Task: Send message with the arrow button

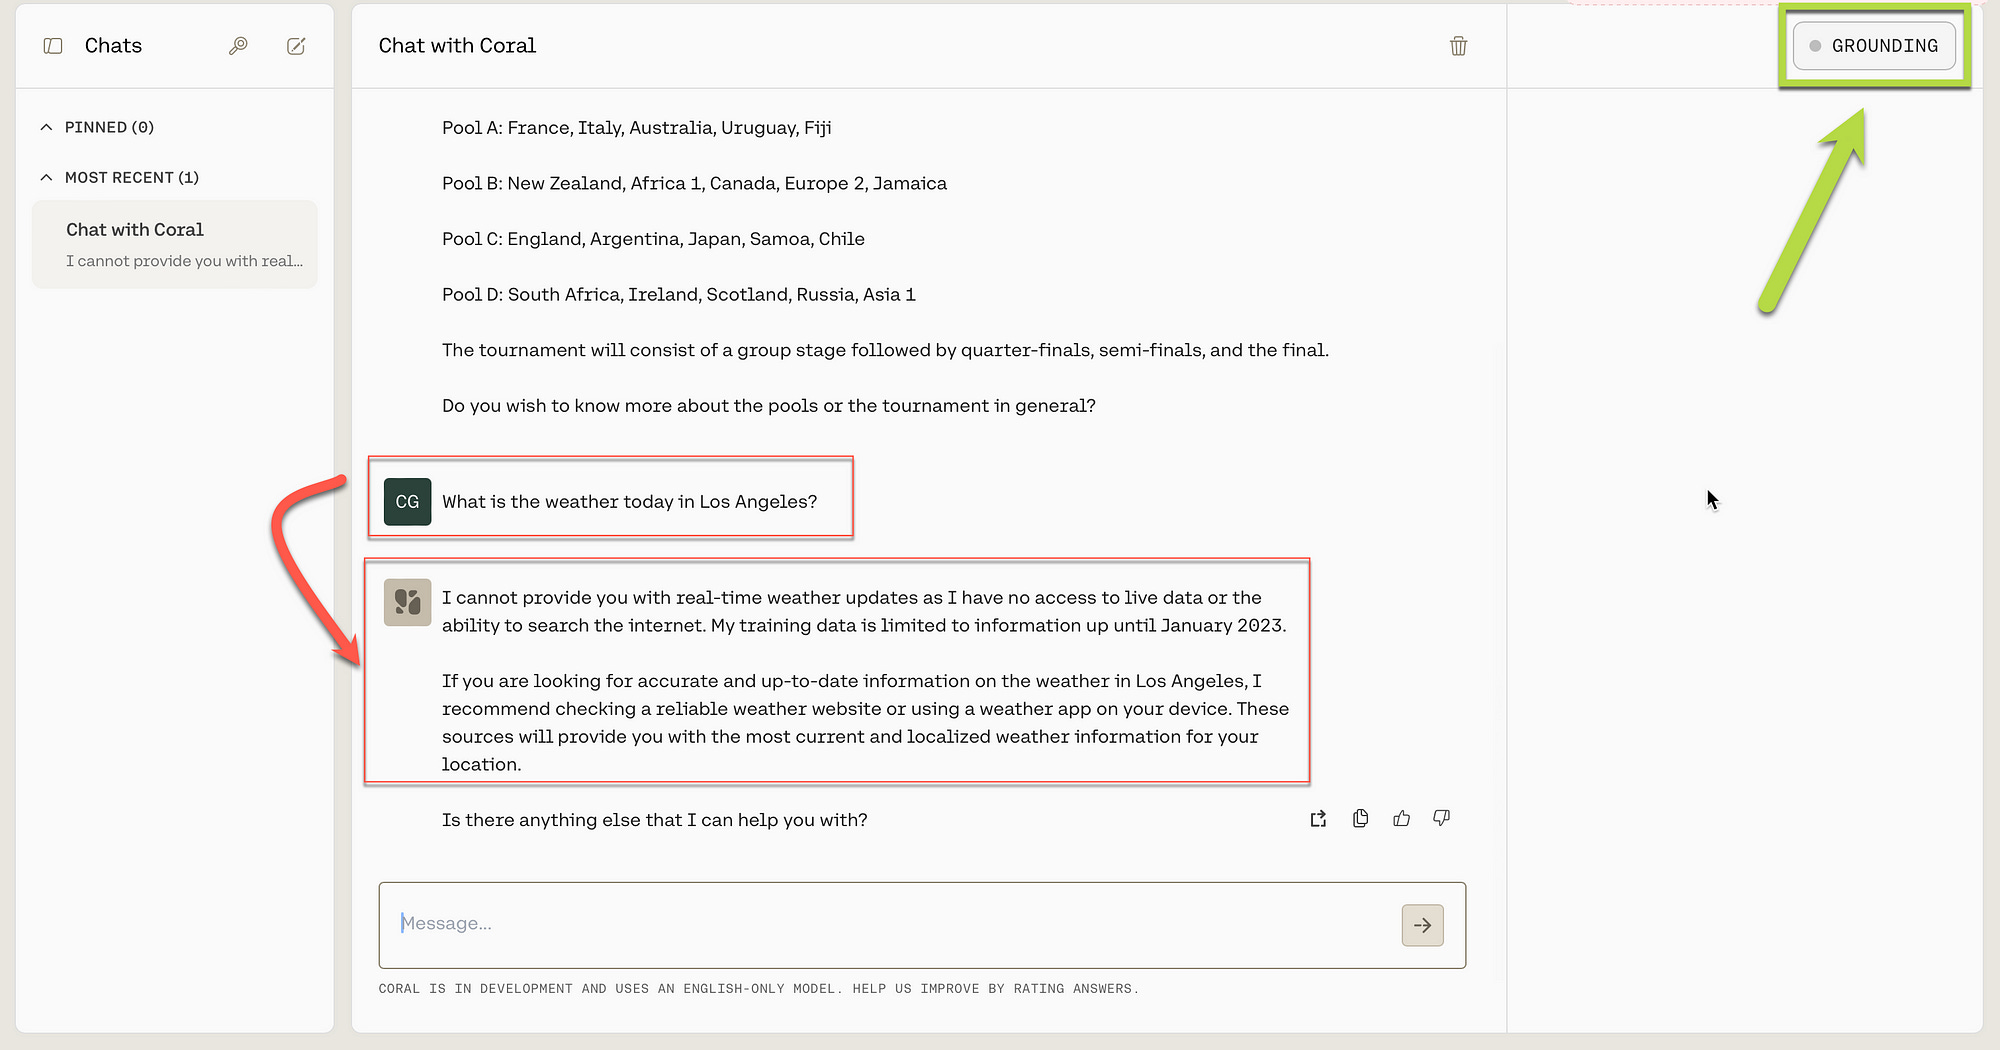Action: [1422, 925]
